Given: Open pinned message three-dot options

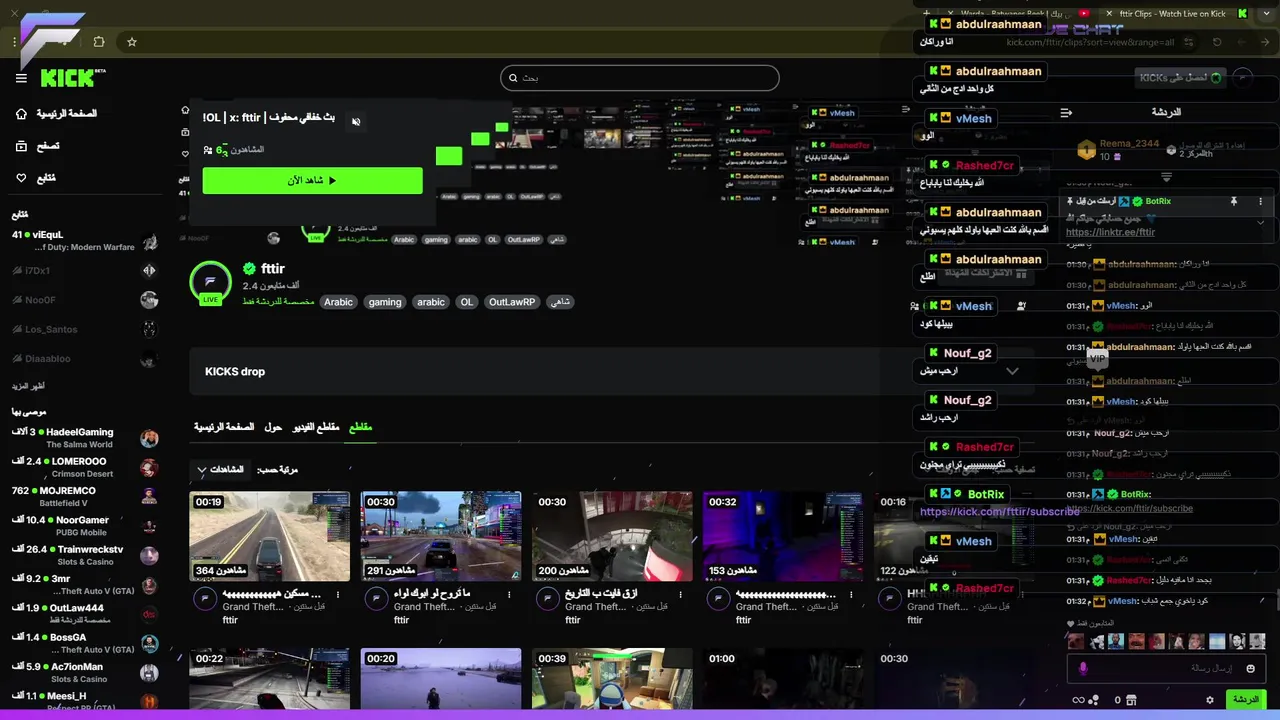Looking at the screenshot, I should point(1260,201).
